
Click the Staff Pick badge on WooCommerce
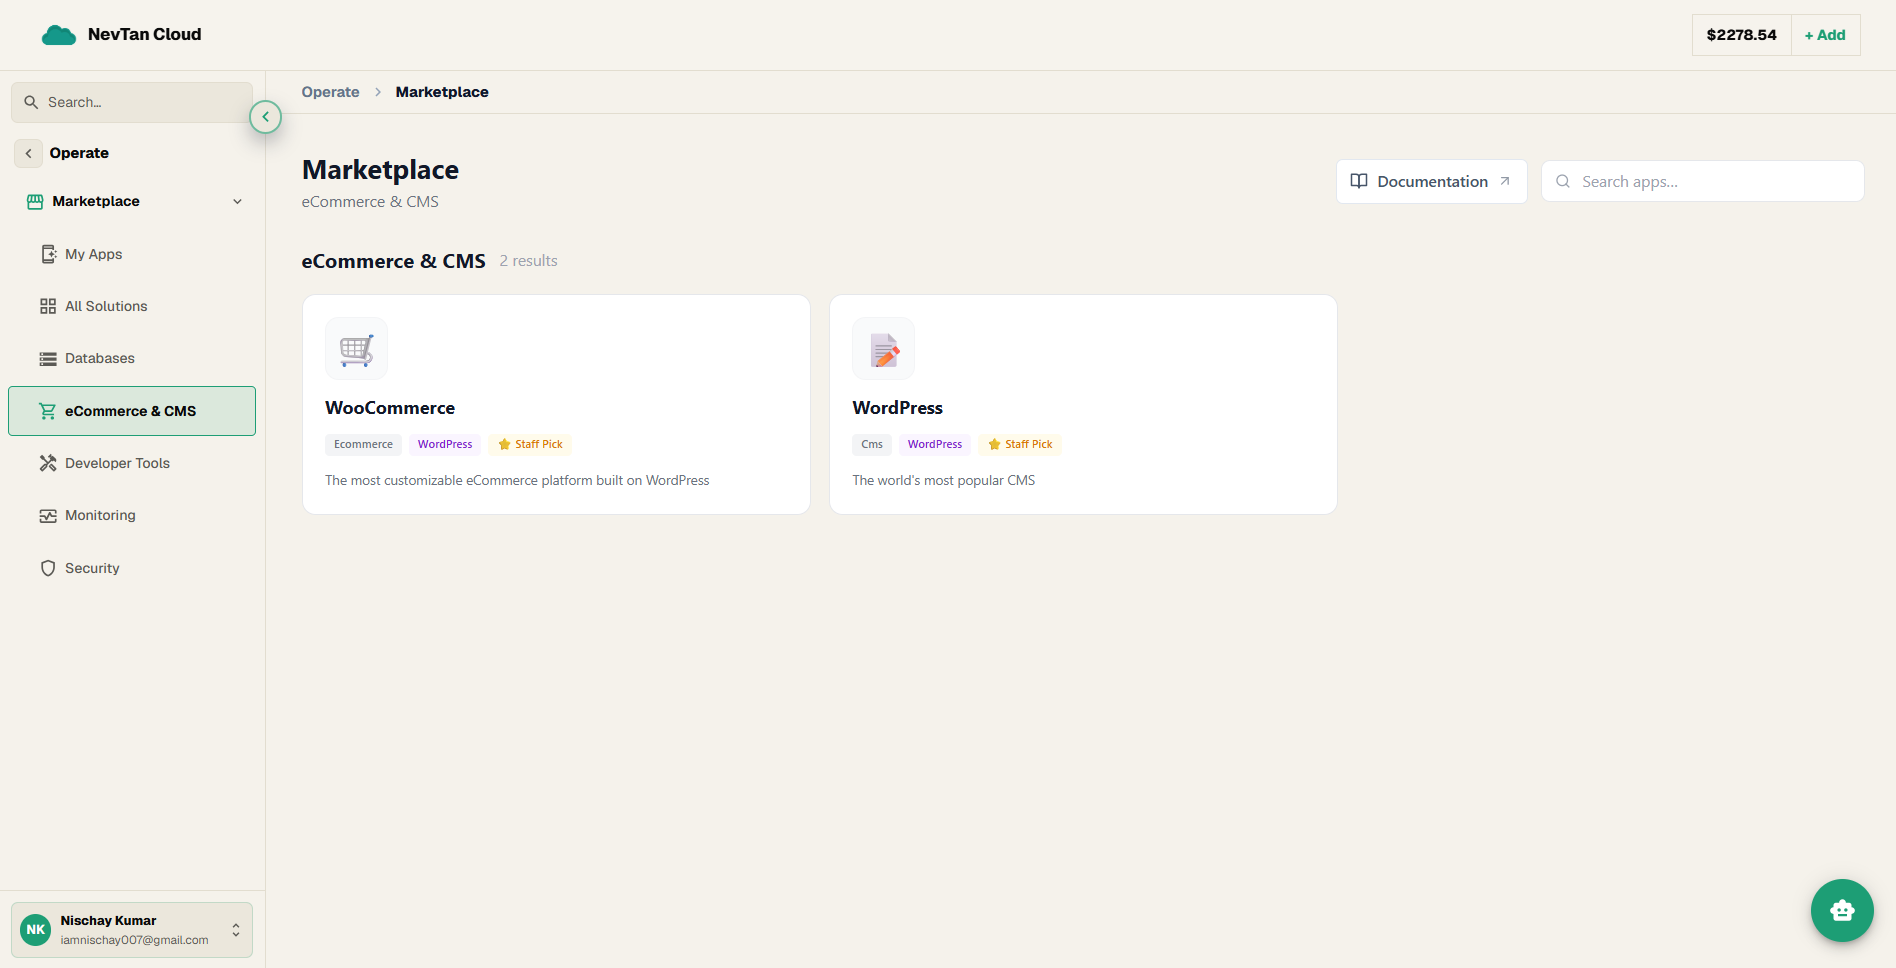click(530, 444)
